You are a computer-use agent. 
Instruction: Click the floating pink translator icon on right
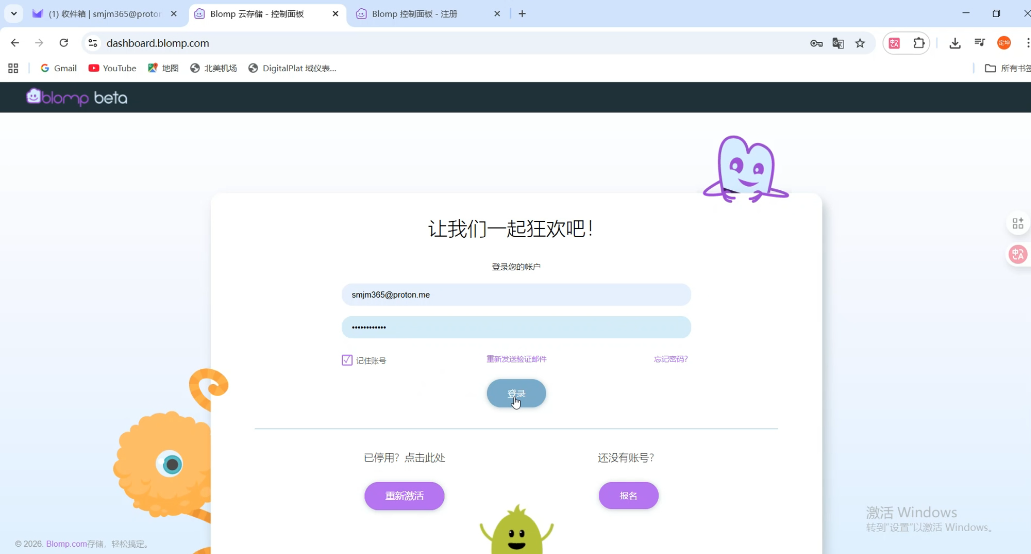[1018, 254]
